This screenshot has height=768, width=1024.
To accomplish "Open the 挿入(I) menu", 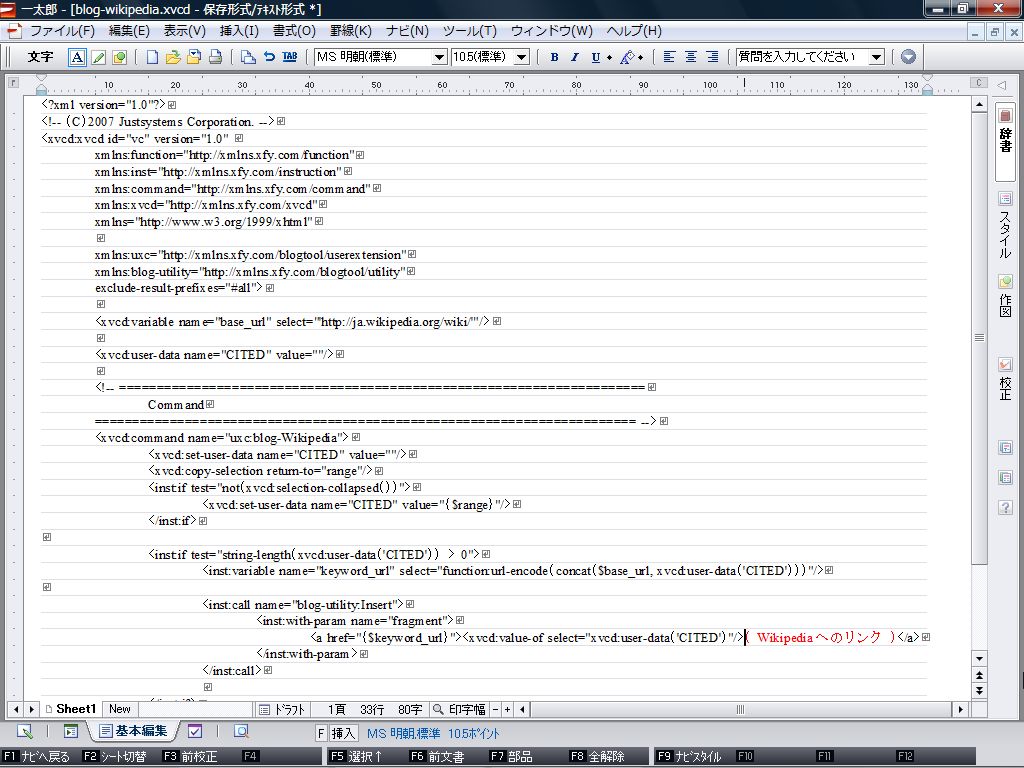I will 239,31.
